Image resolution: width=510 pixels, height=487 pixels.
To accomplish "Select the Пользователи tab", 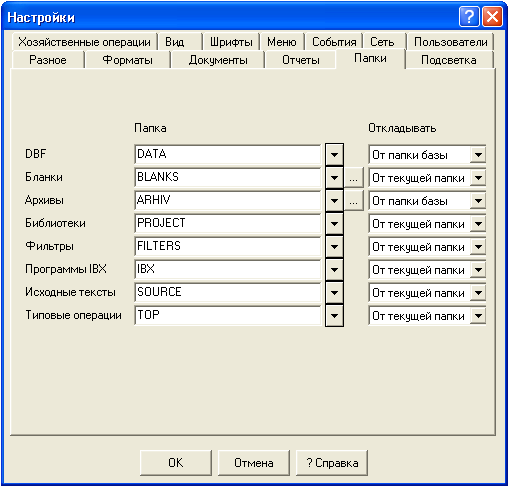I will pos(450,42).
